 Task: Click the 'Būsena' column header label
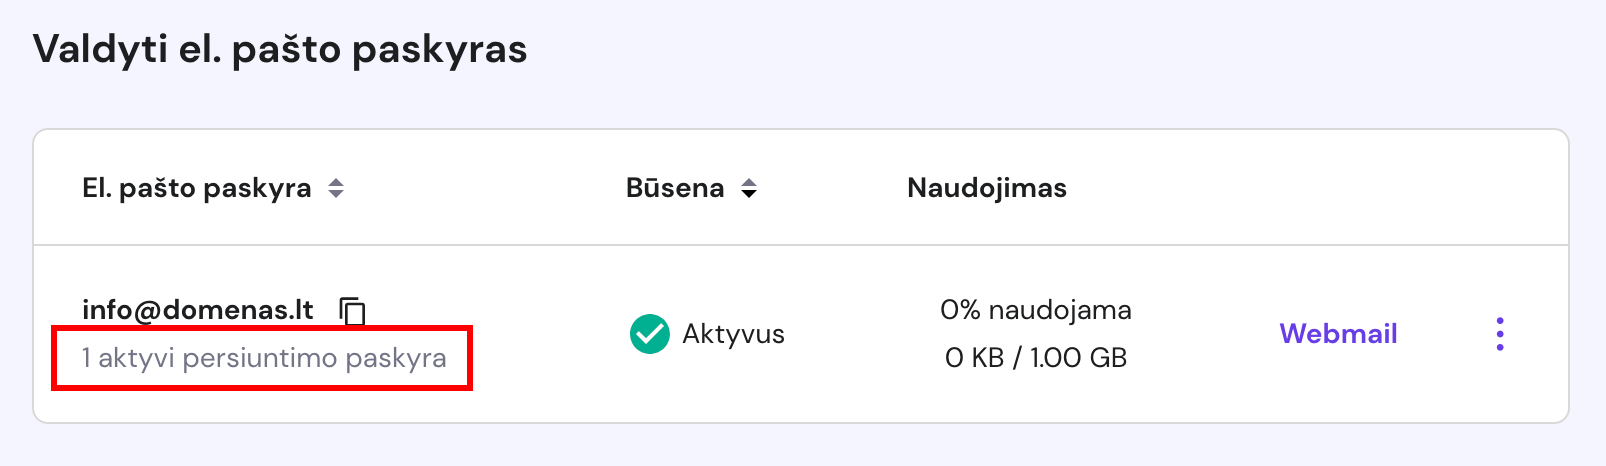674,188
